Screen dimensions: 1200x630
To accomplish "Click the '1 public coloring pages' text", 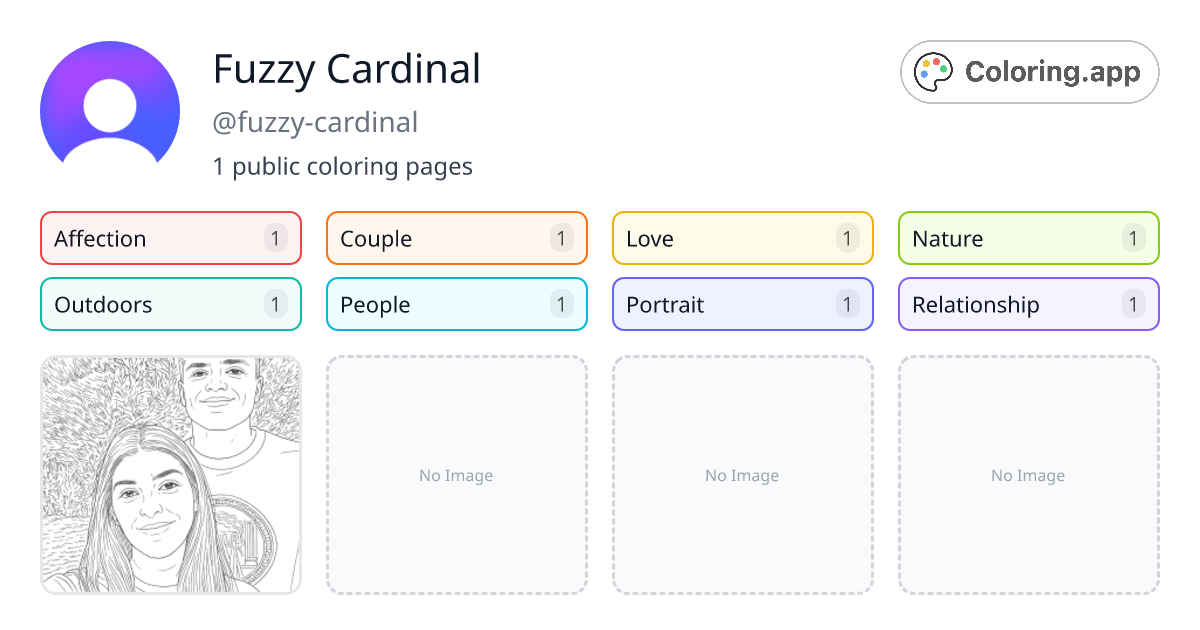I will click(x=343, y=166).
